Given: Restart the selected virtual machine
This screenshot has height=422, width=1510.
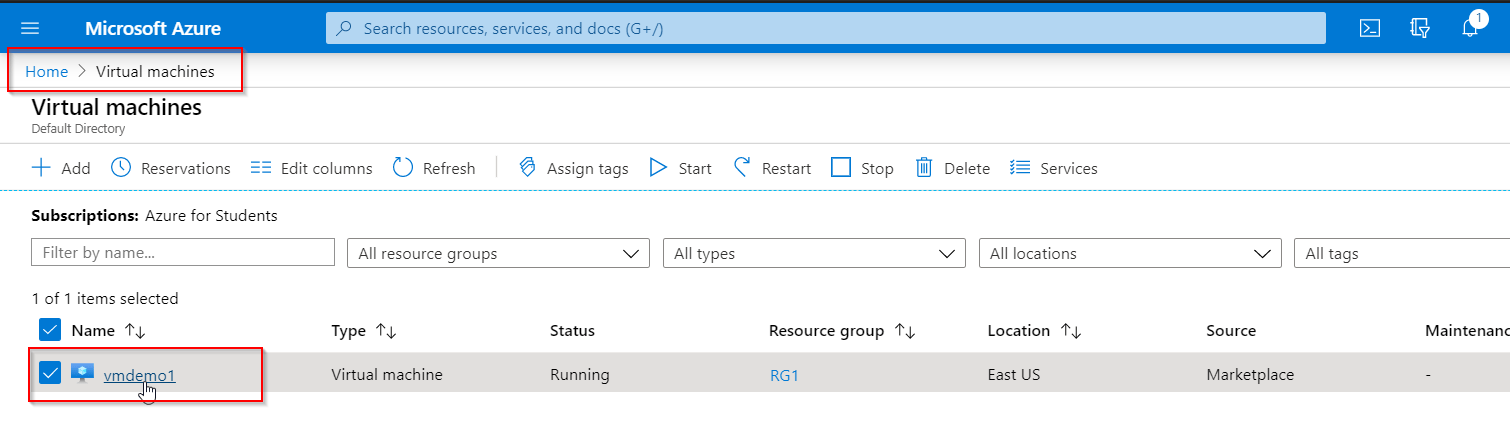Looking at the screenshot, I should click(x=772, y=168).
